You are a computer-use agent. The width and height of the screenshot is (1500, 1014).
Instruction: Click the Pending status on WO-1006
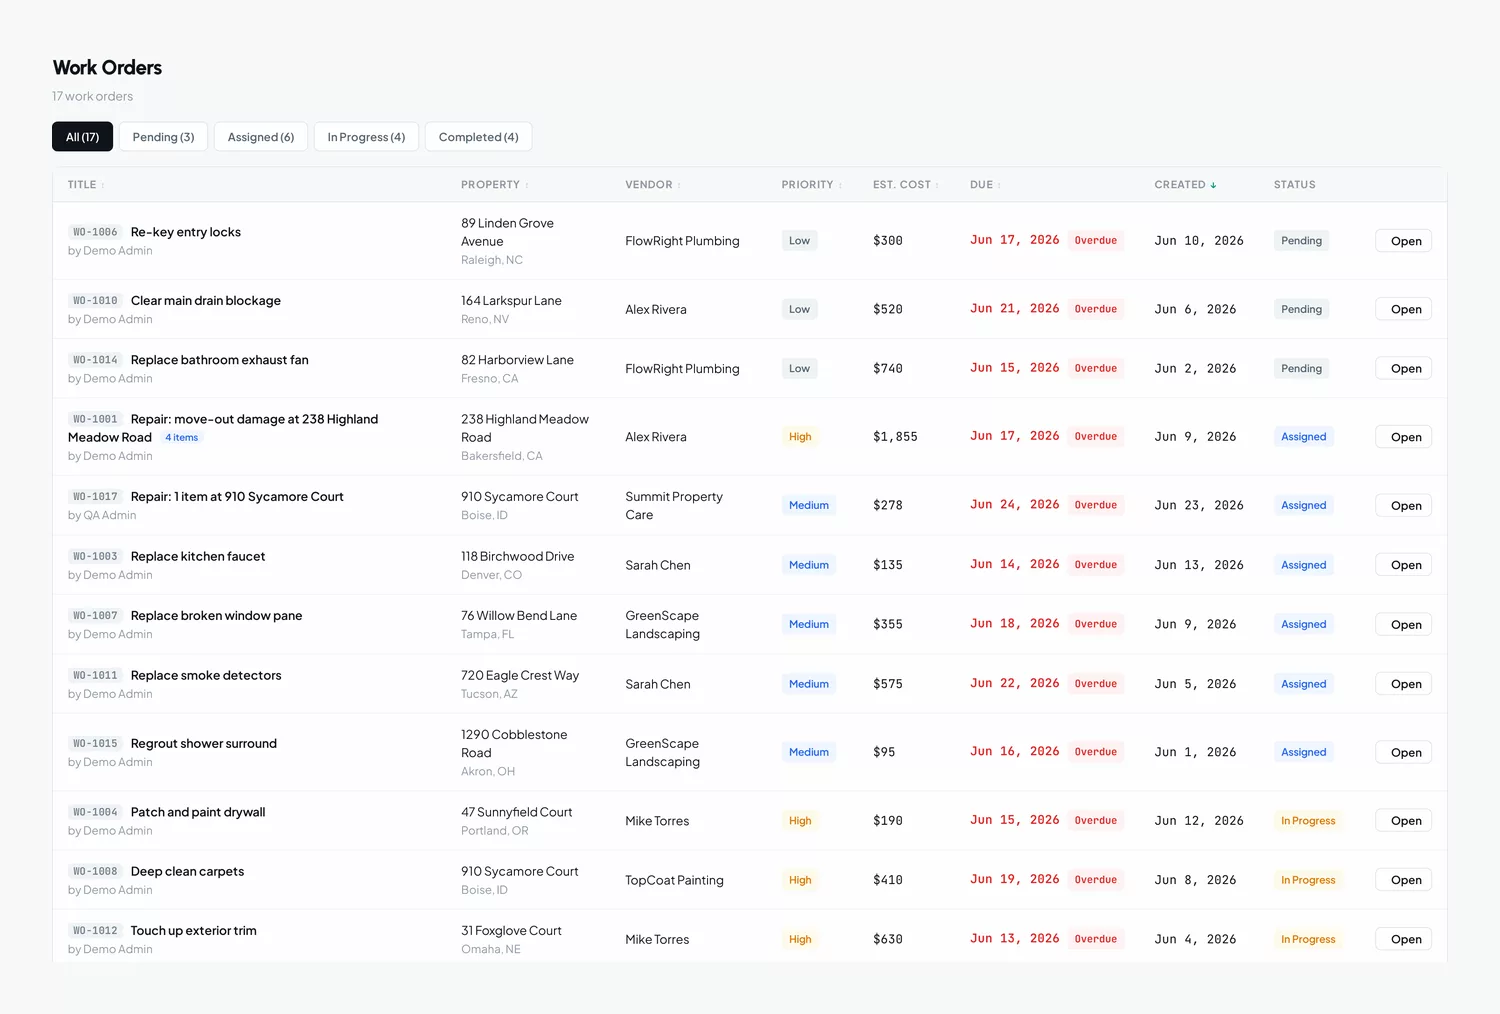1301,241
